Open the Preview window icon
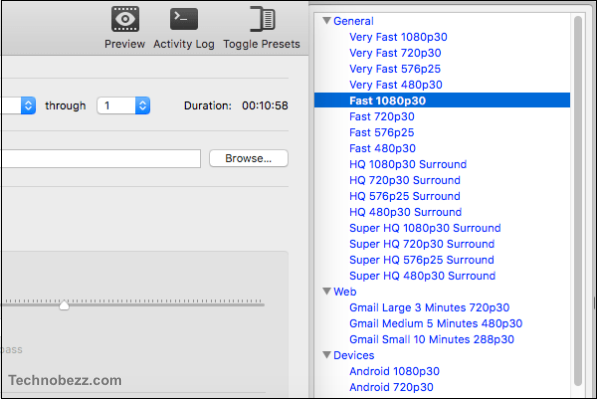Screen dimensions: 598x399 (x=125, y=19)
